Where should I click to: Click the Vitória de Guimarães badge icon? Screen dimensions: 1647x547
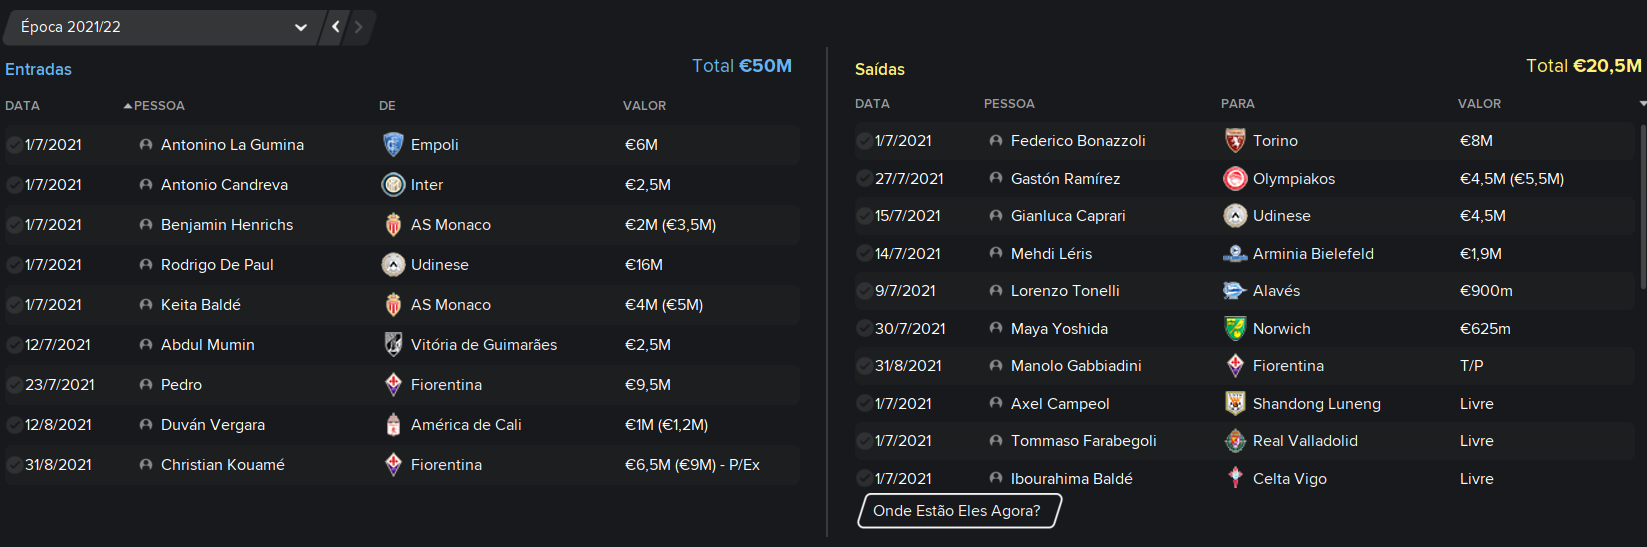coord(393,345)
